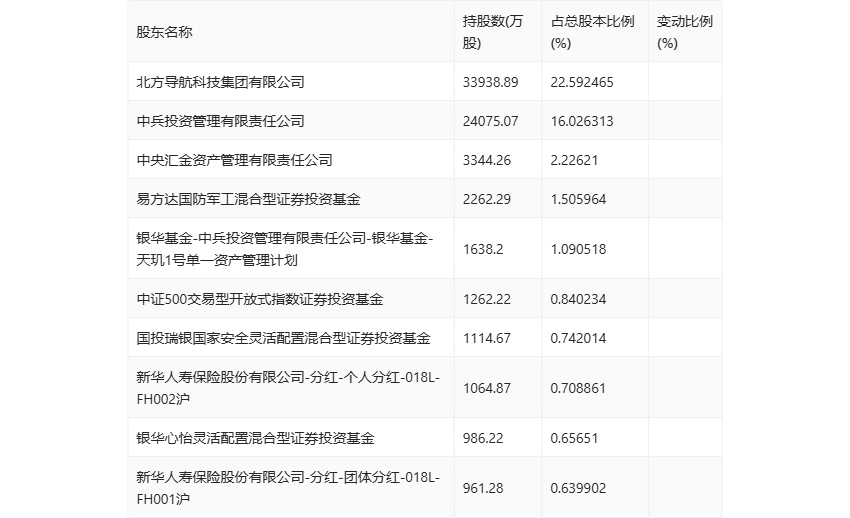Select 银华心怡灵活配置混合型证券投资基金 name
The width and height of the screenshot is (850, 518).
pos(255,438)
